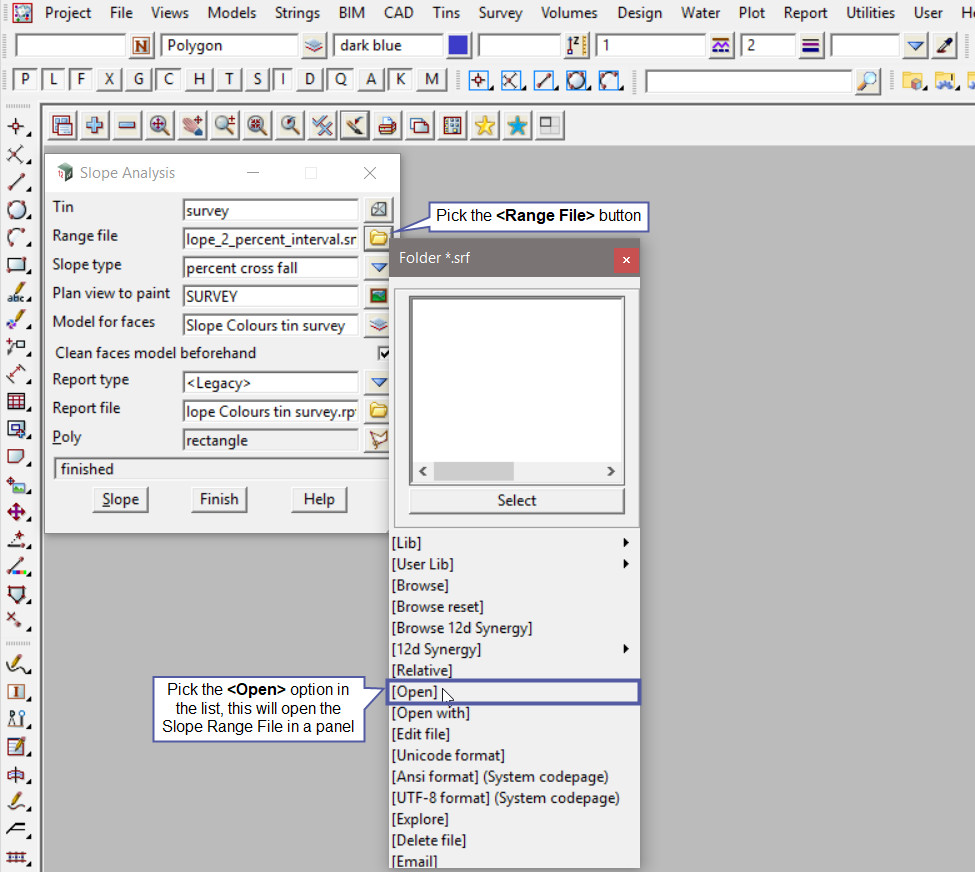Click the Slope button

(x=121, y=499)
